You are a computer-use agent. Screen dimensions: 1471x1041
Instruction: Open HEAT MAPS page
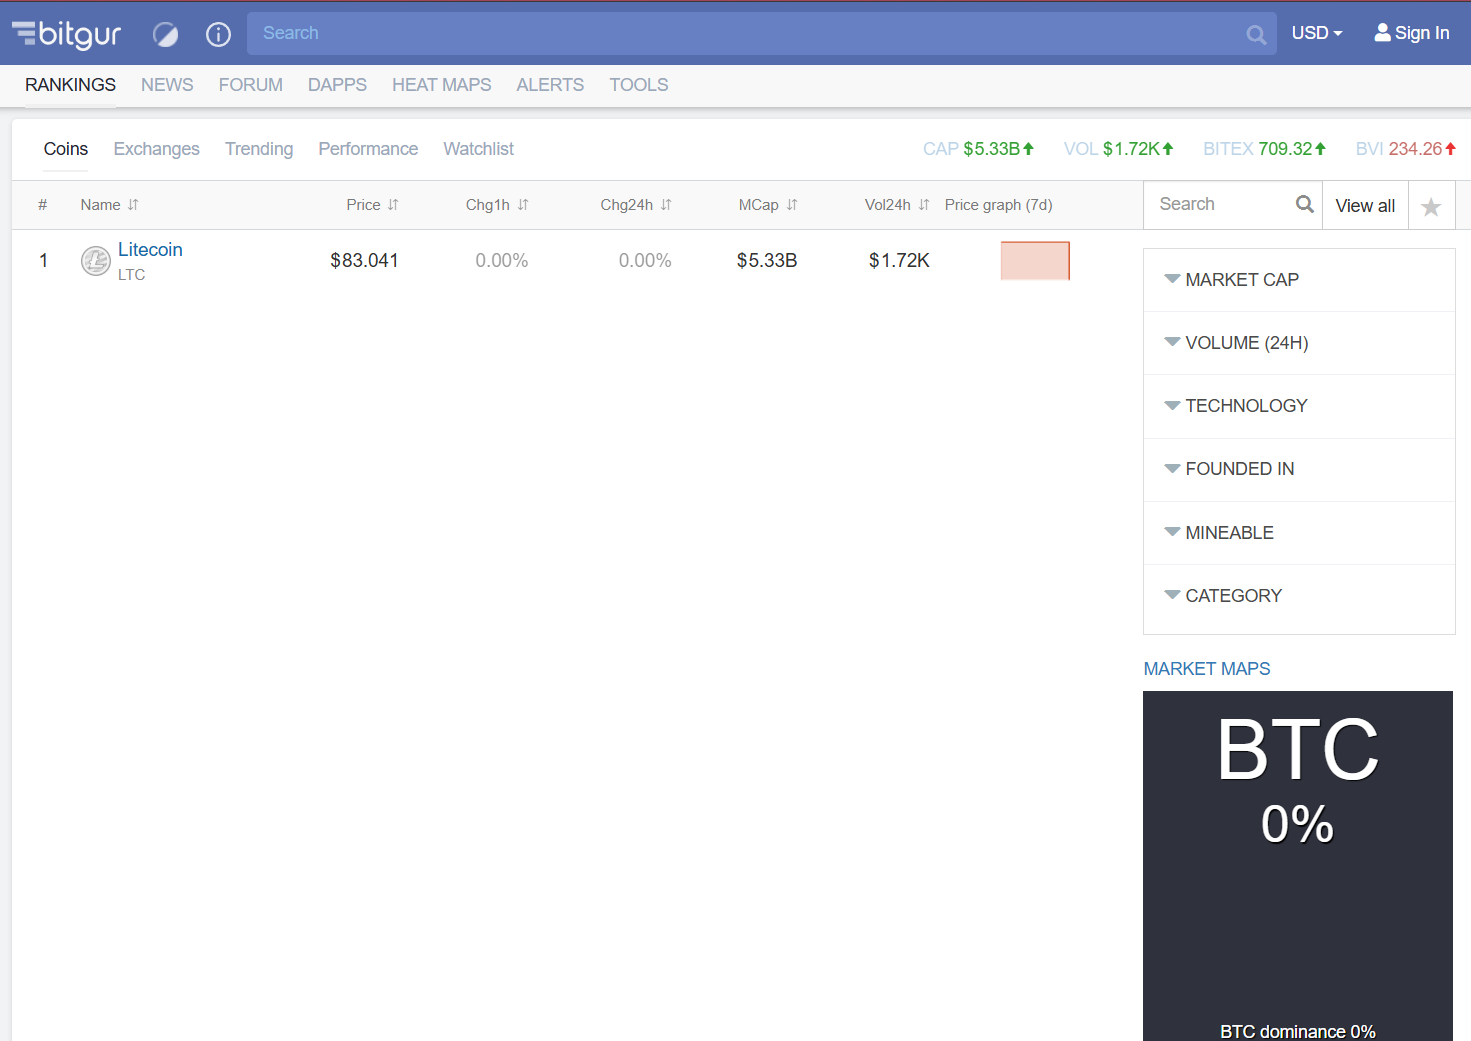coord(441,85)
